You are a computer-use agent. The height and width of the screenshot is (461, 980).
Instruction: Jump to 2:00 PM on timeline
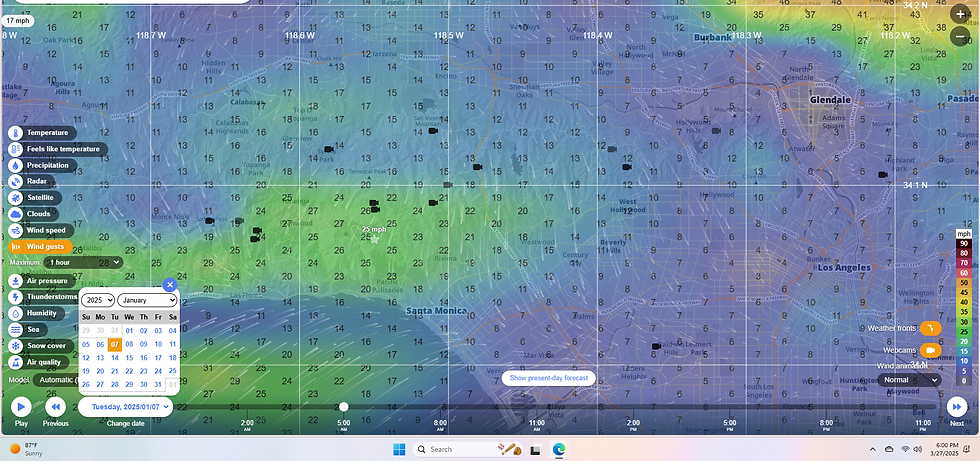633,425
